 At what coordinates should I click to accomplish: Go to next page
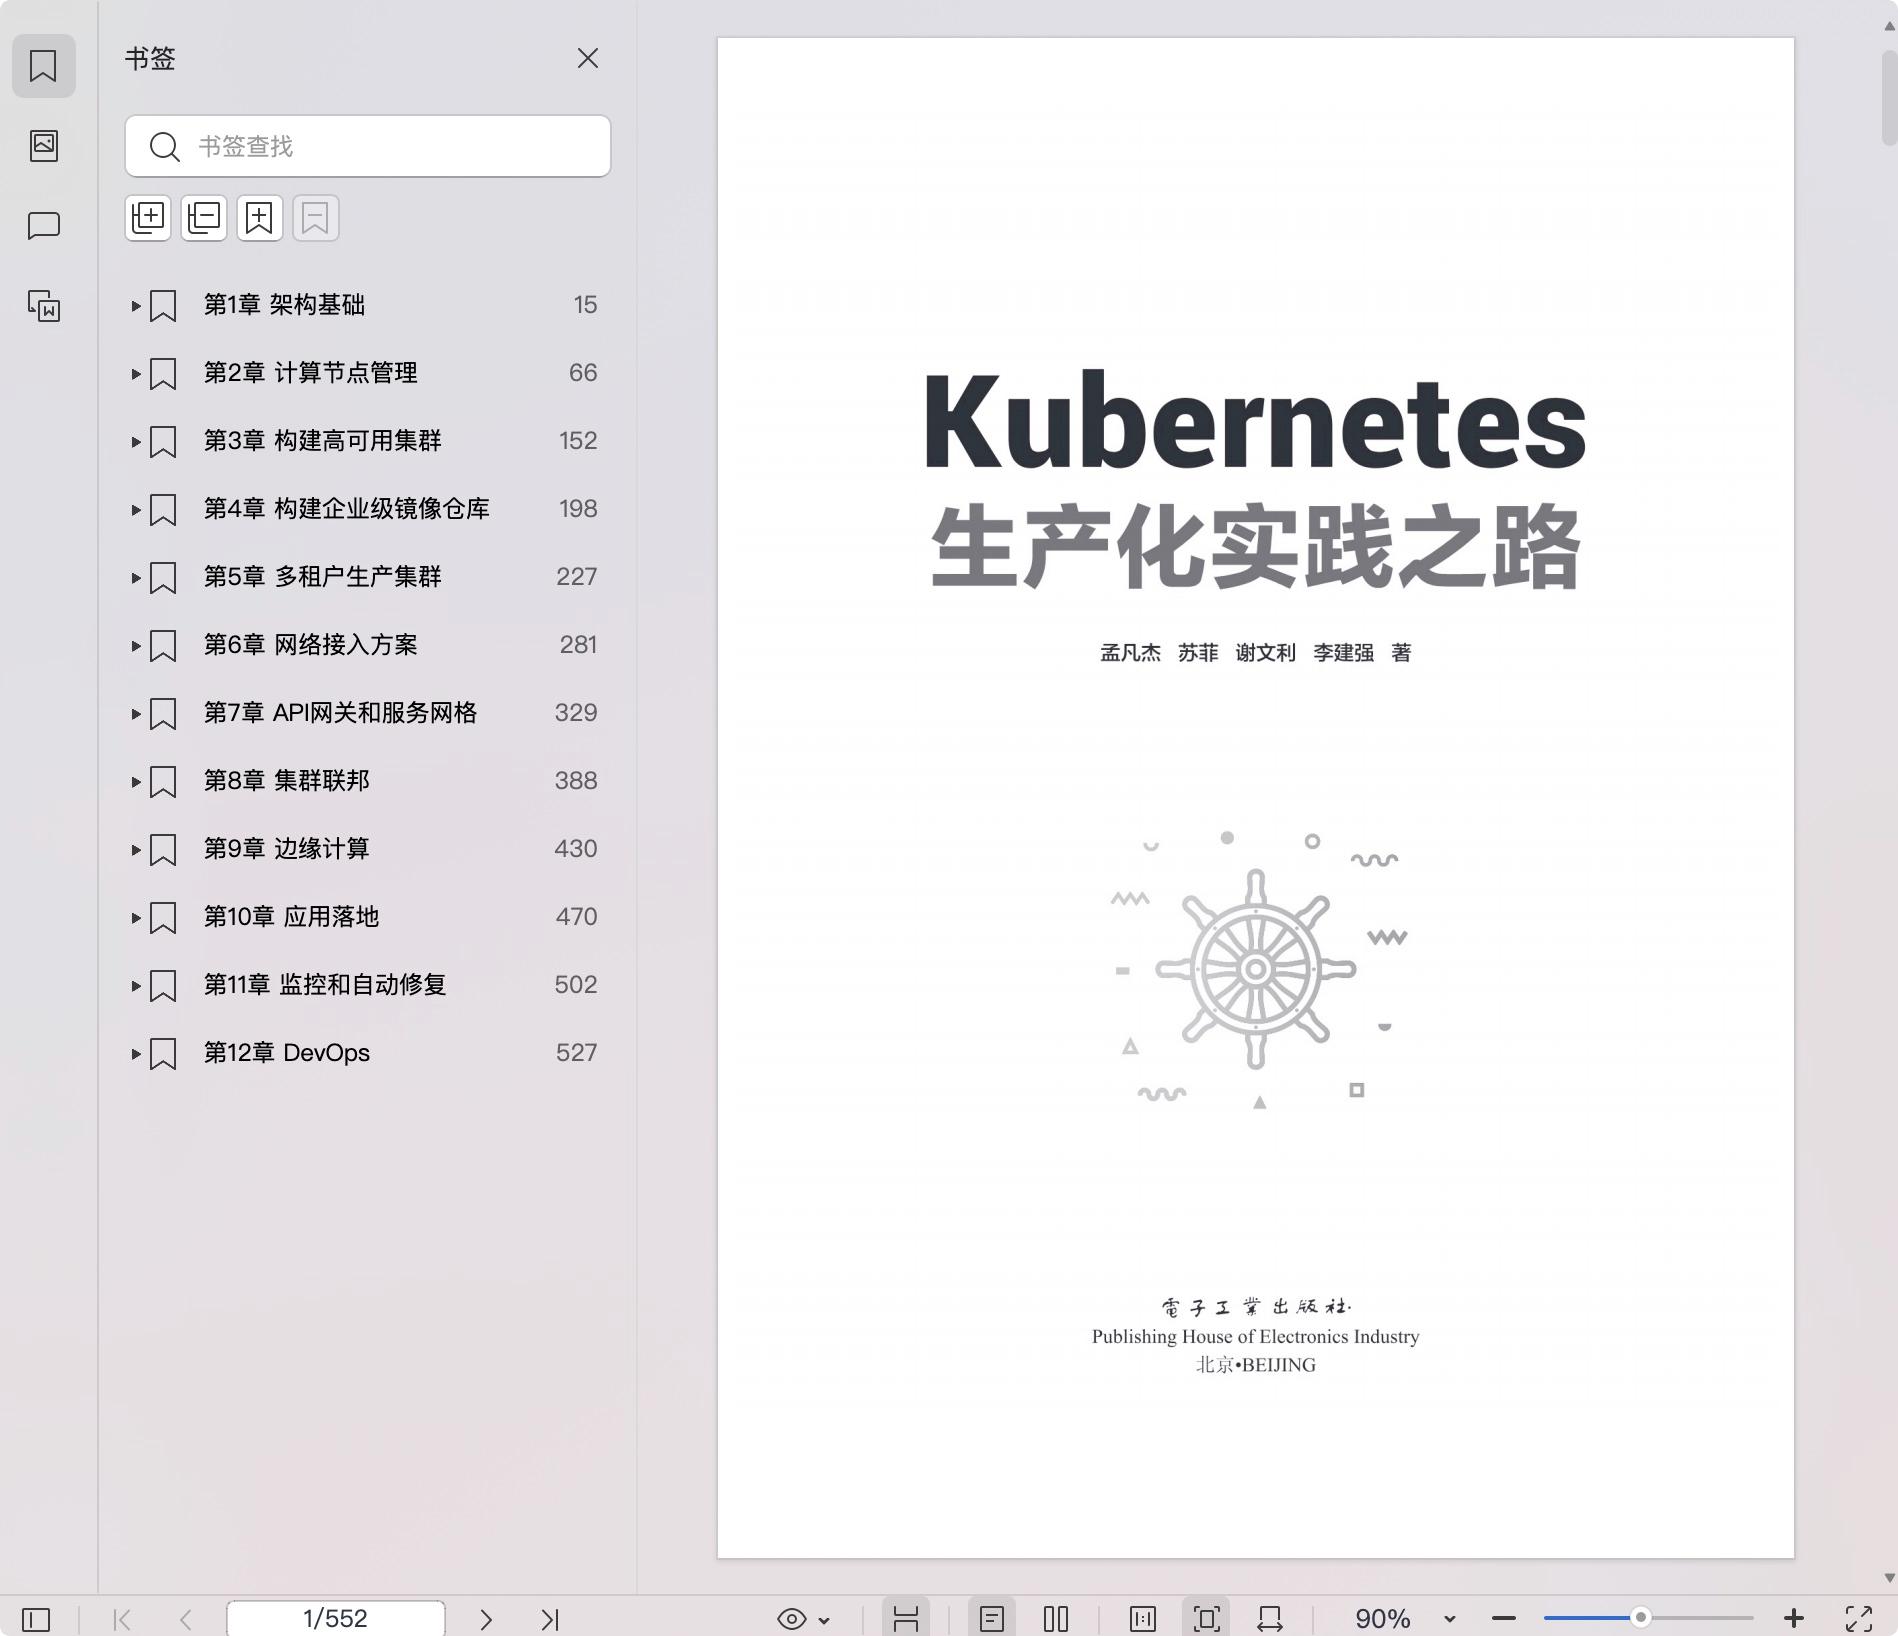[486, 1619]
